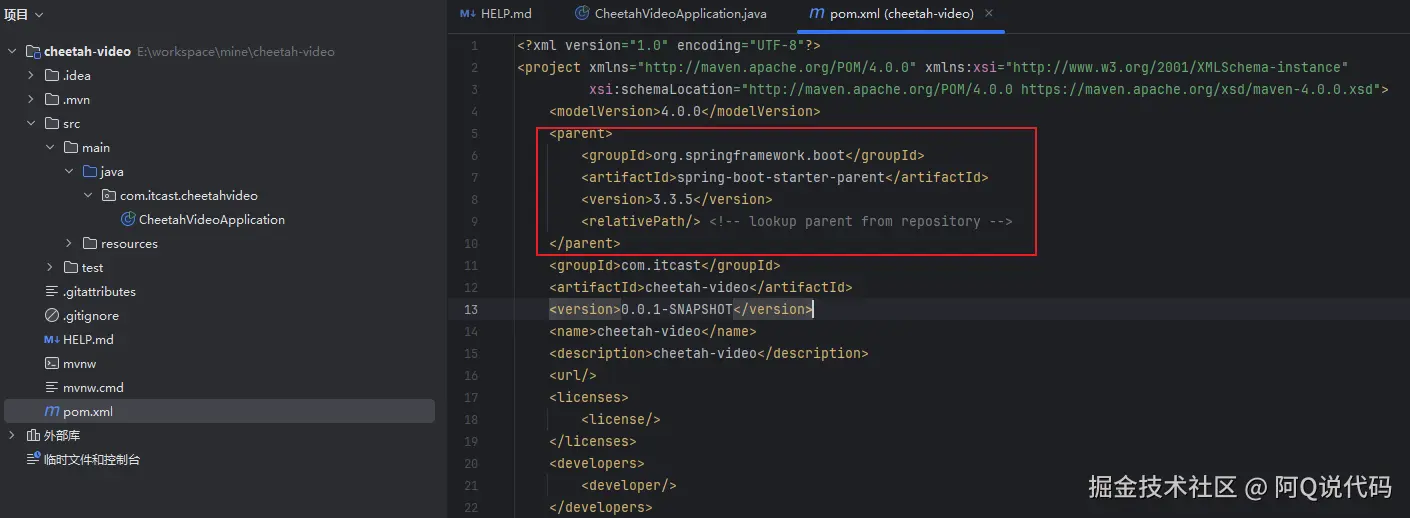The width and height of the screenshot is (1410, 518).
Task: Click the opening <parent> tag
Action: [x=581, y=134]
